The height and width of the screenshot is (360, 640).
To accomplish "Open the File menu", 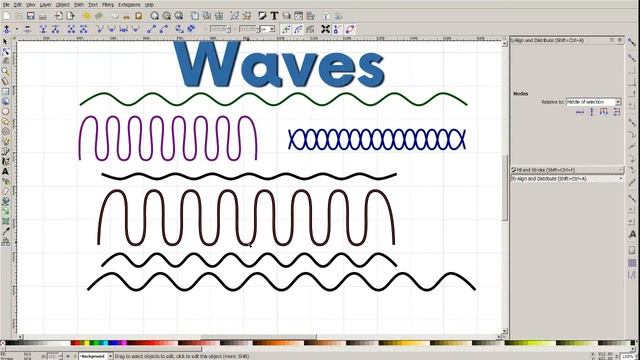I will (6, 4).
